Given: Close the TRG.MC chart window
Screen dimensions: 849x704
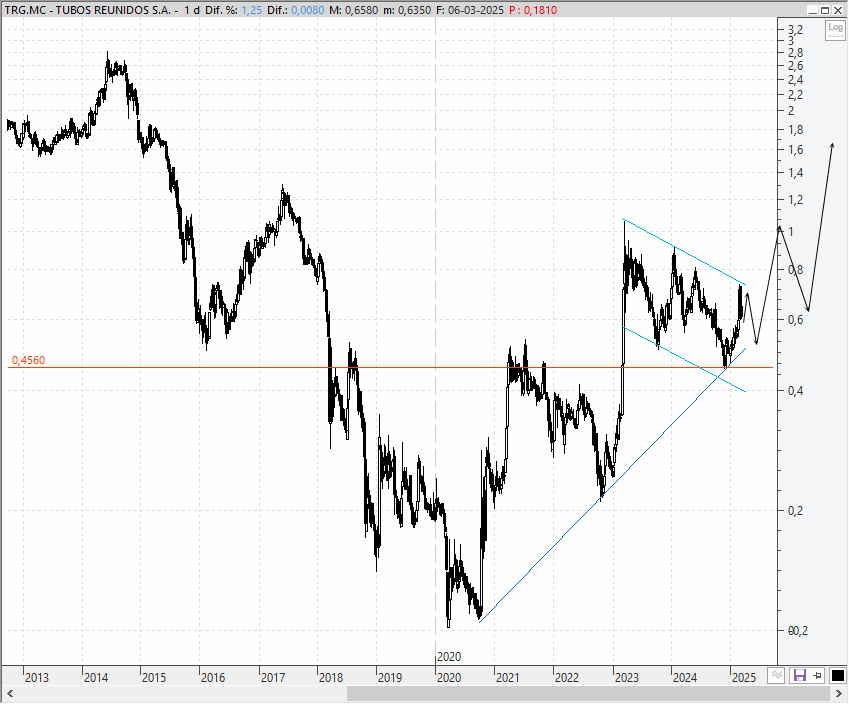Looking at the screenshot, I should [838, 10].
